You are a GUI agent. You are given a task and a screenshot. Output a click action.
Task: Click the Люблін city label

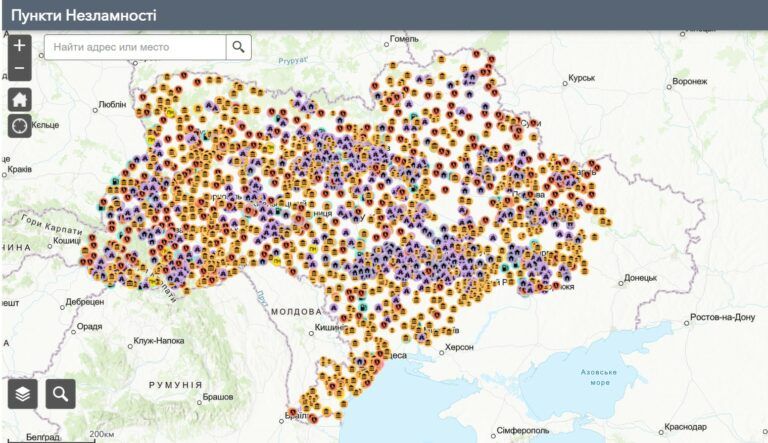click(x=112, y=105)
